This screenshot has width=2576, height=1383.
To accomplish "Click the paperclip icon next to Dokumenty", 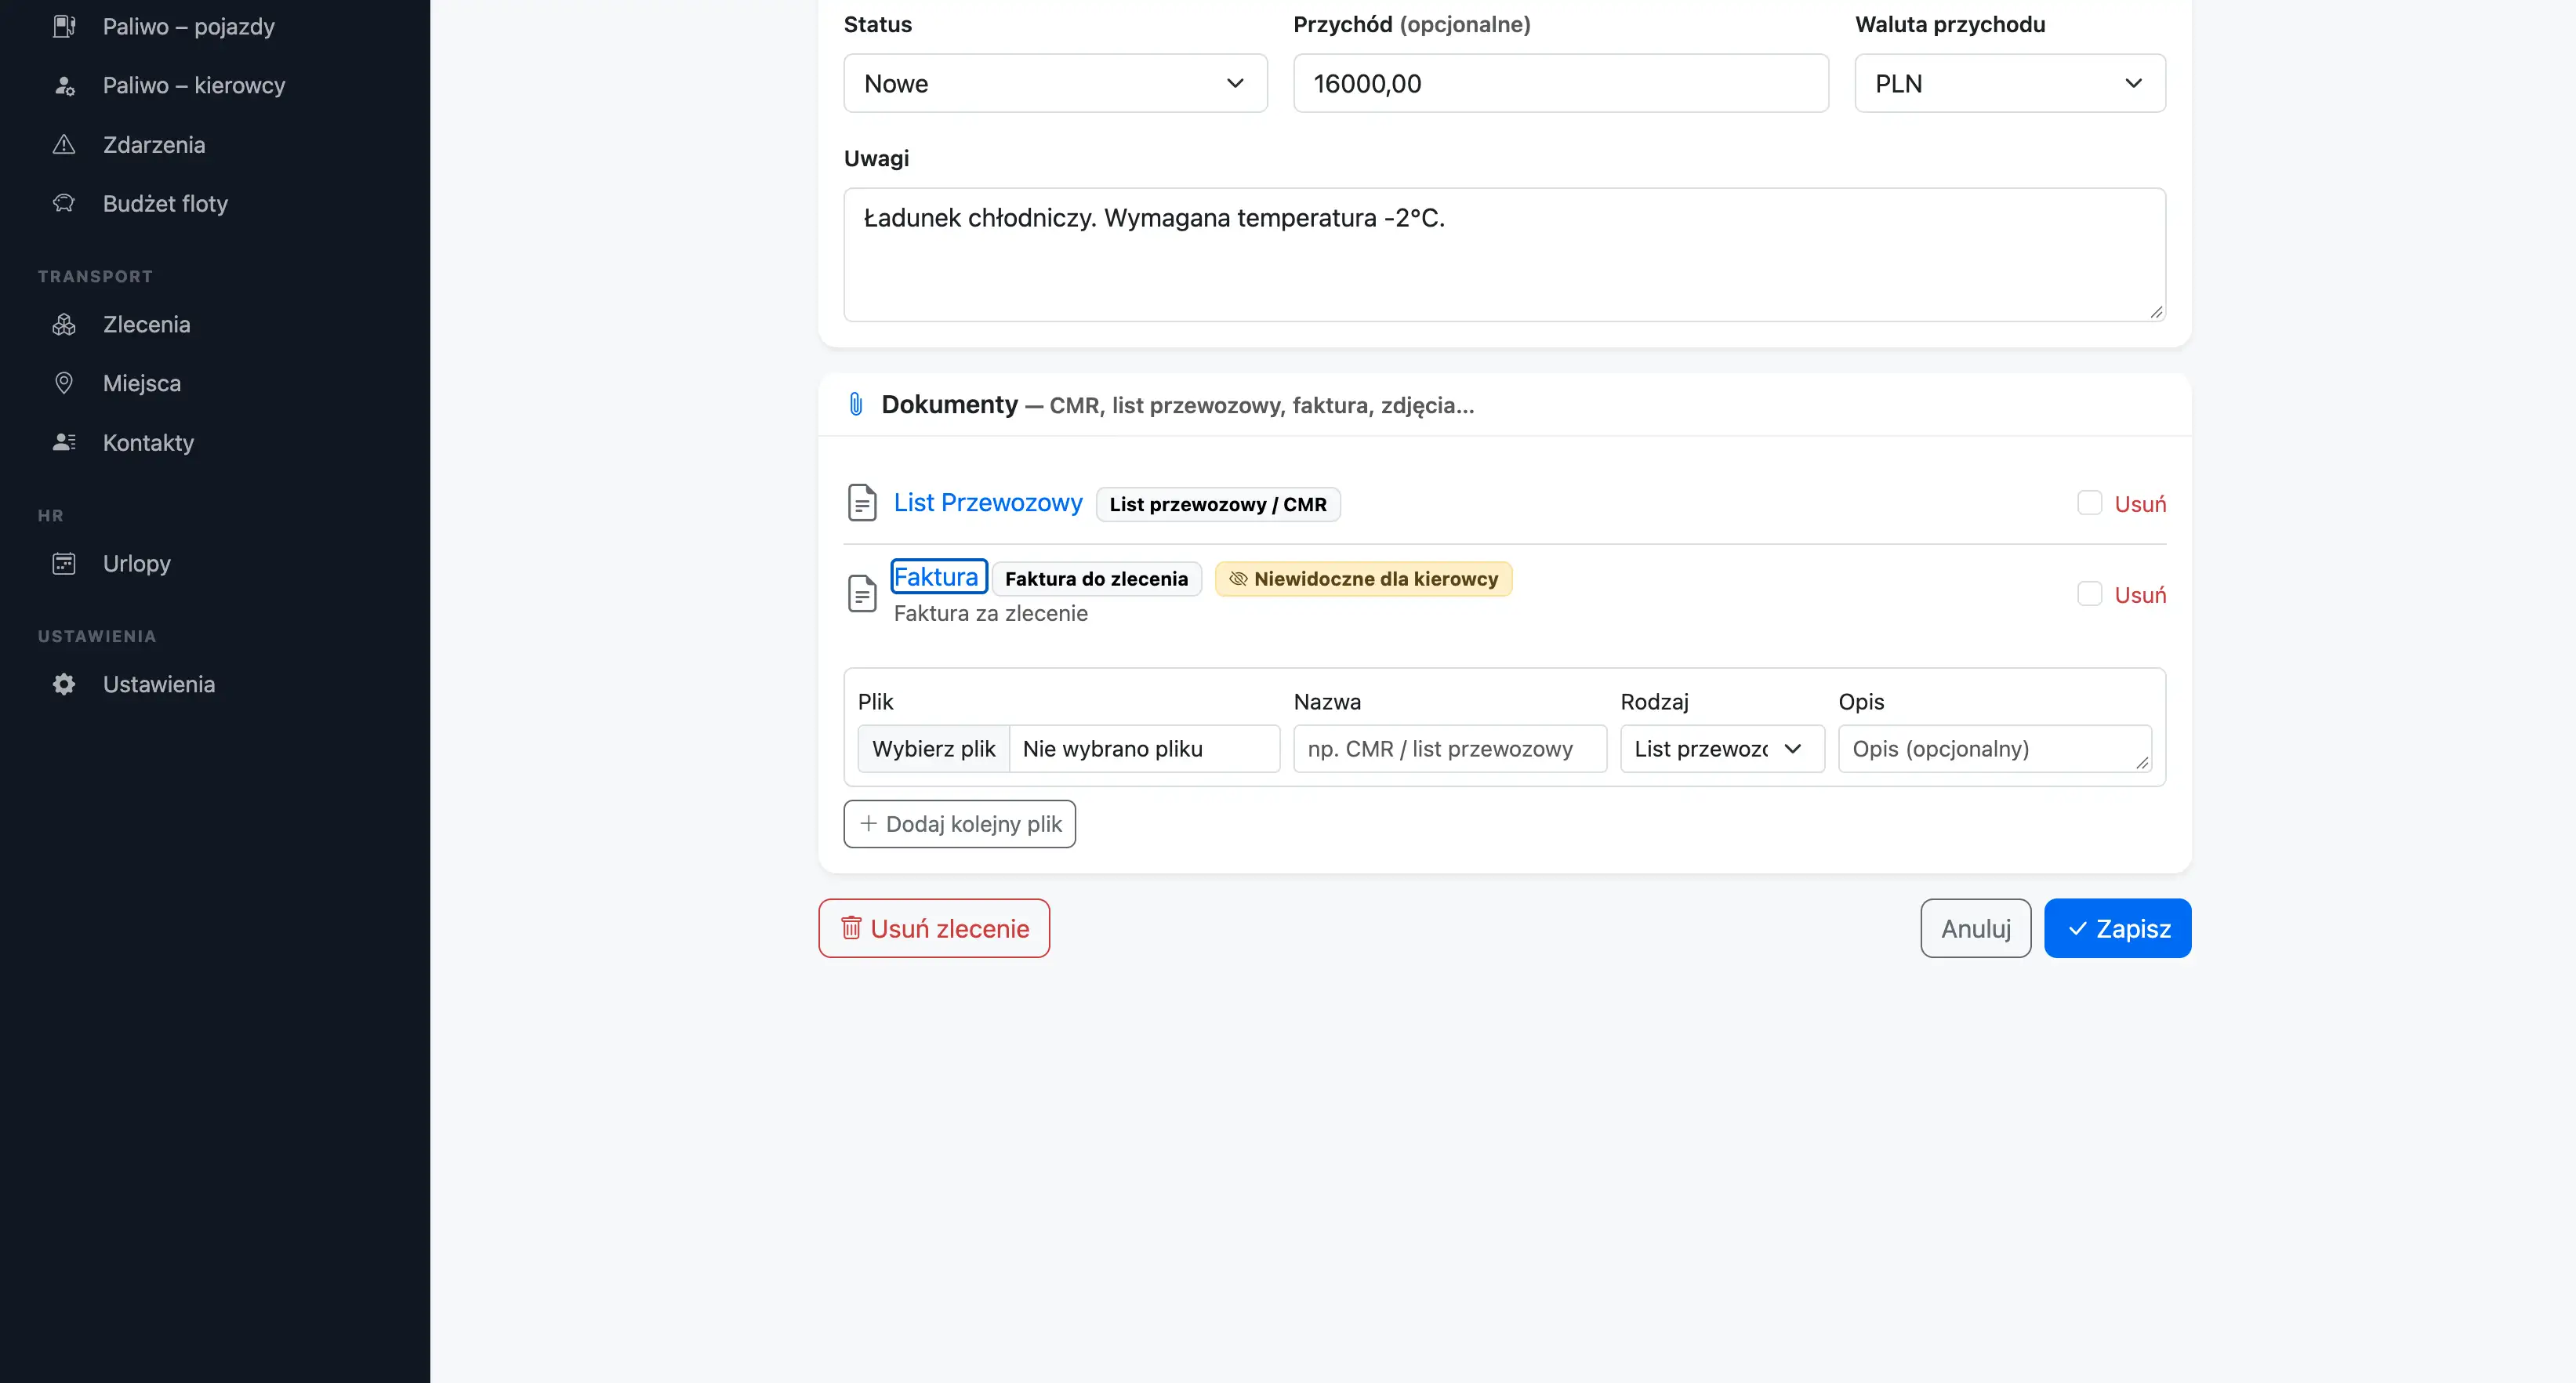I will click(x=856, y=405).
